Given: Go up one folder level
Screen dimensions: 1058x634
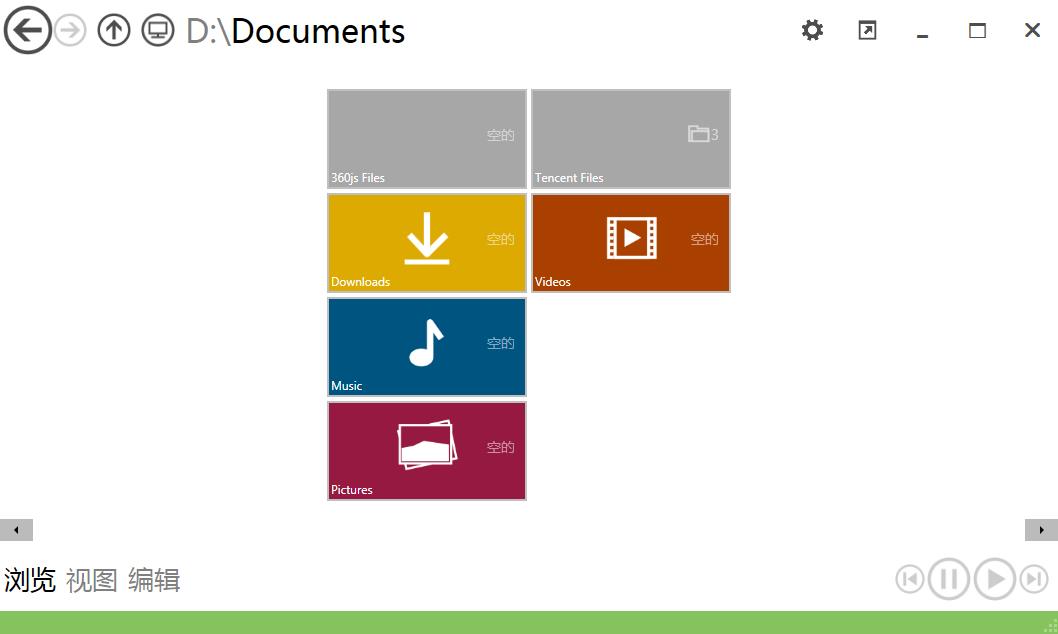Looking at the screenshot, I should click(x=114, y=31).
